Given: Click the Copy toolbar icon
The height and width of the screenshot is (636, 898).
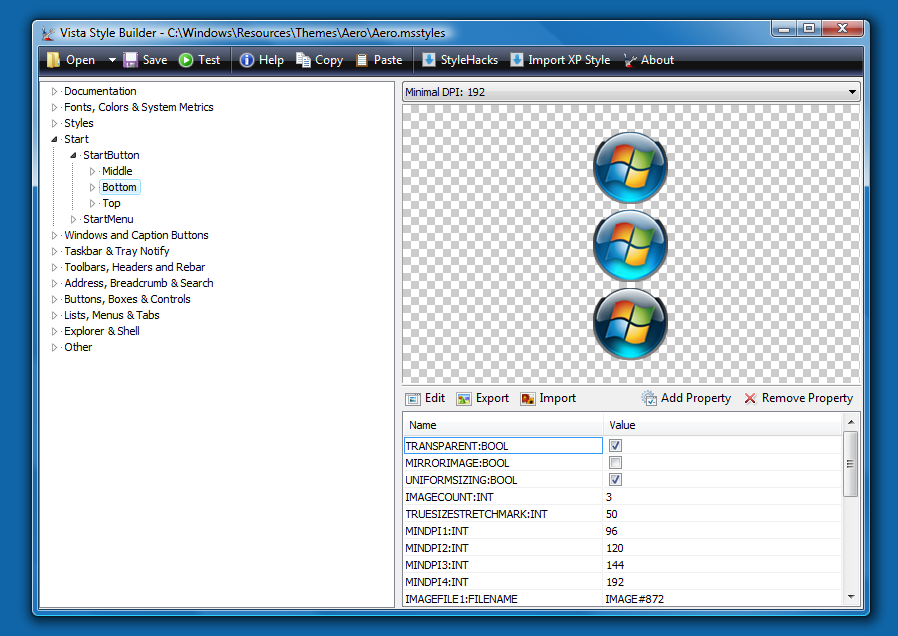Looking at the screenshot, I should click(x=303, y=60).
